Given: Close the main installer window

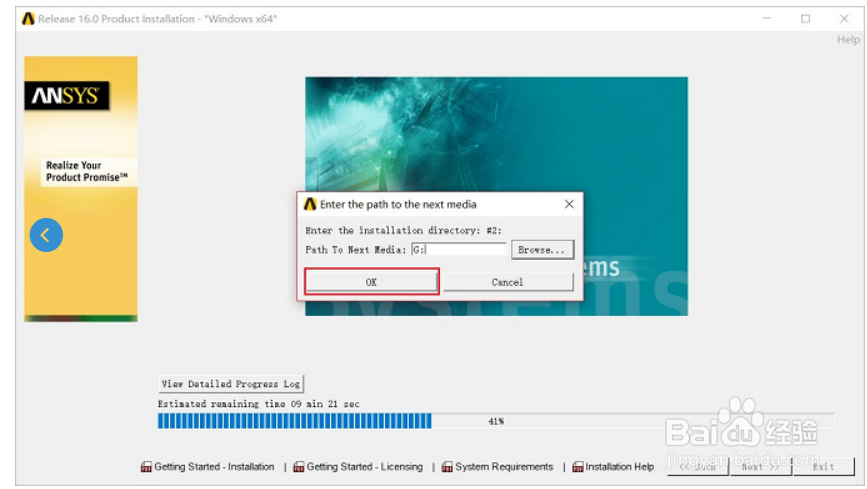Looking at the screenshot, I should point(844,19).
